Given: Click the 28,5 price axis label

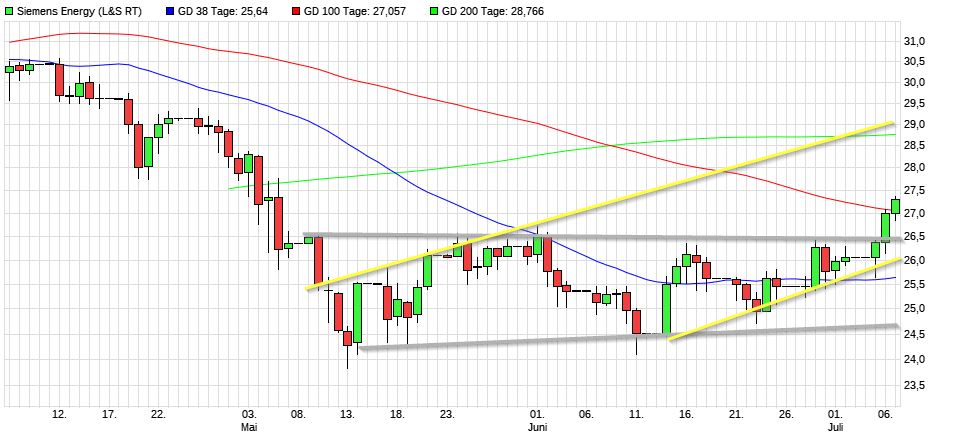Looking at the screenshot, I should pos(914,145).
